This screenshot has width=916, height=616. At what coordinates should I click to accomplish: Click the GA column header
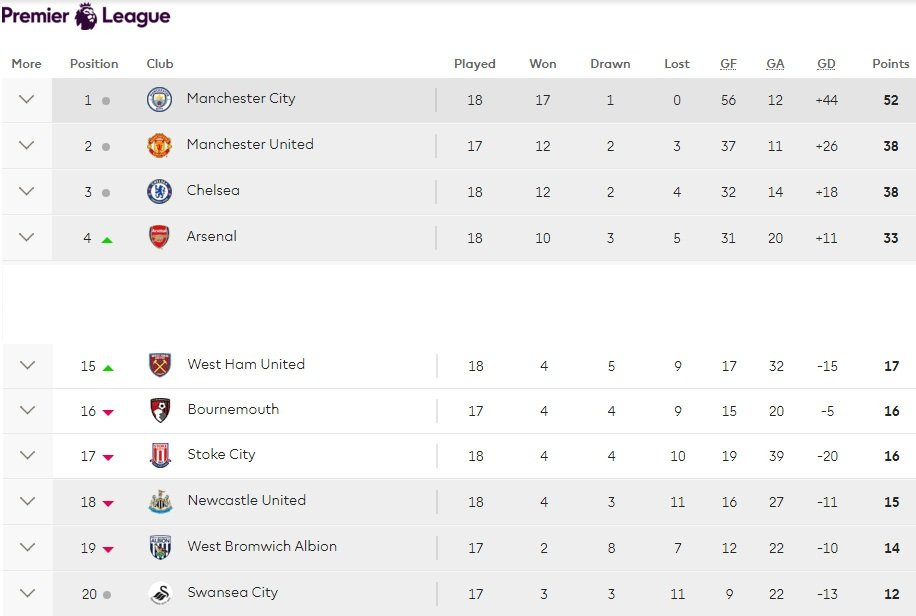pyautogui.click(x=775, y=64)
